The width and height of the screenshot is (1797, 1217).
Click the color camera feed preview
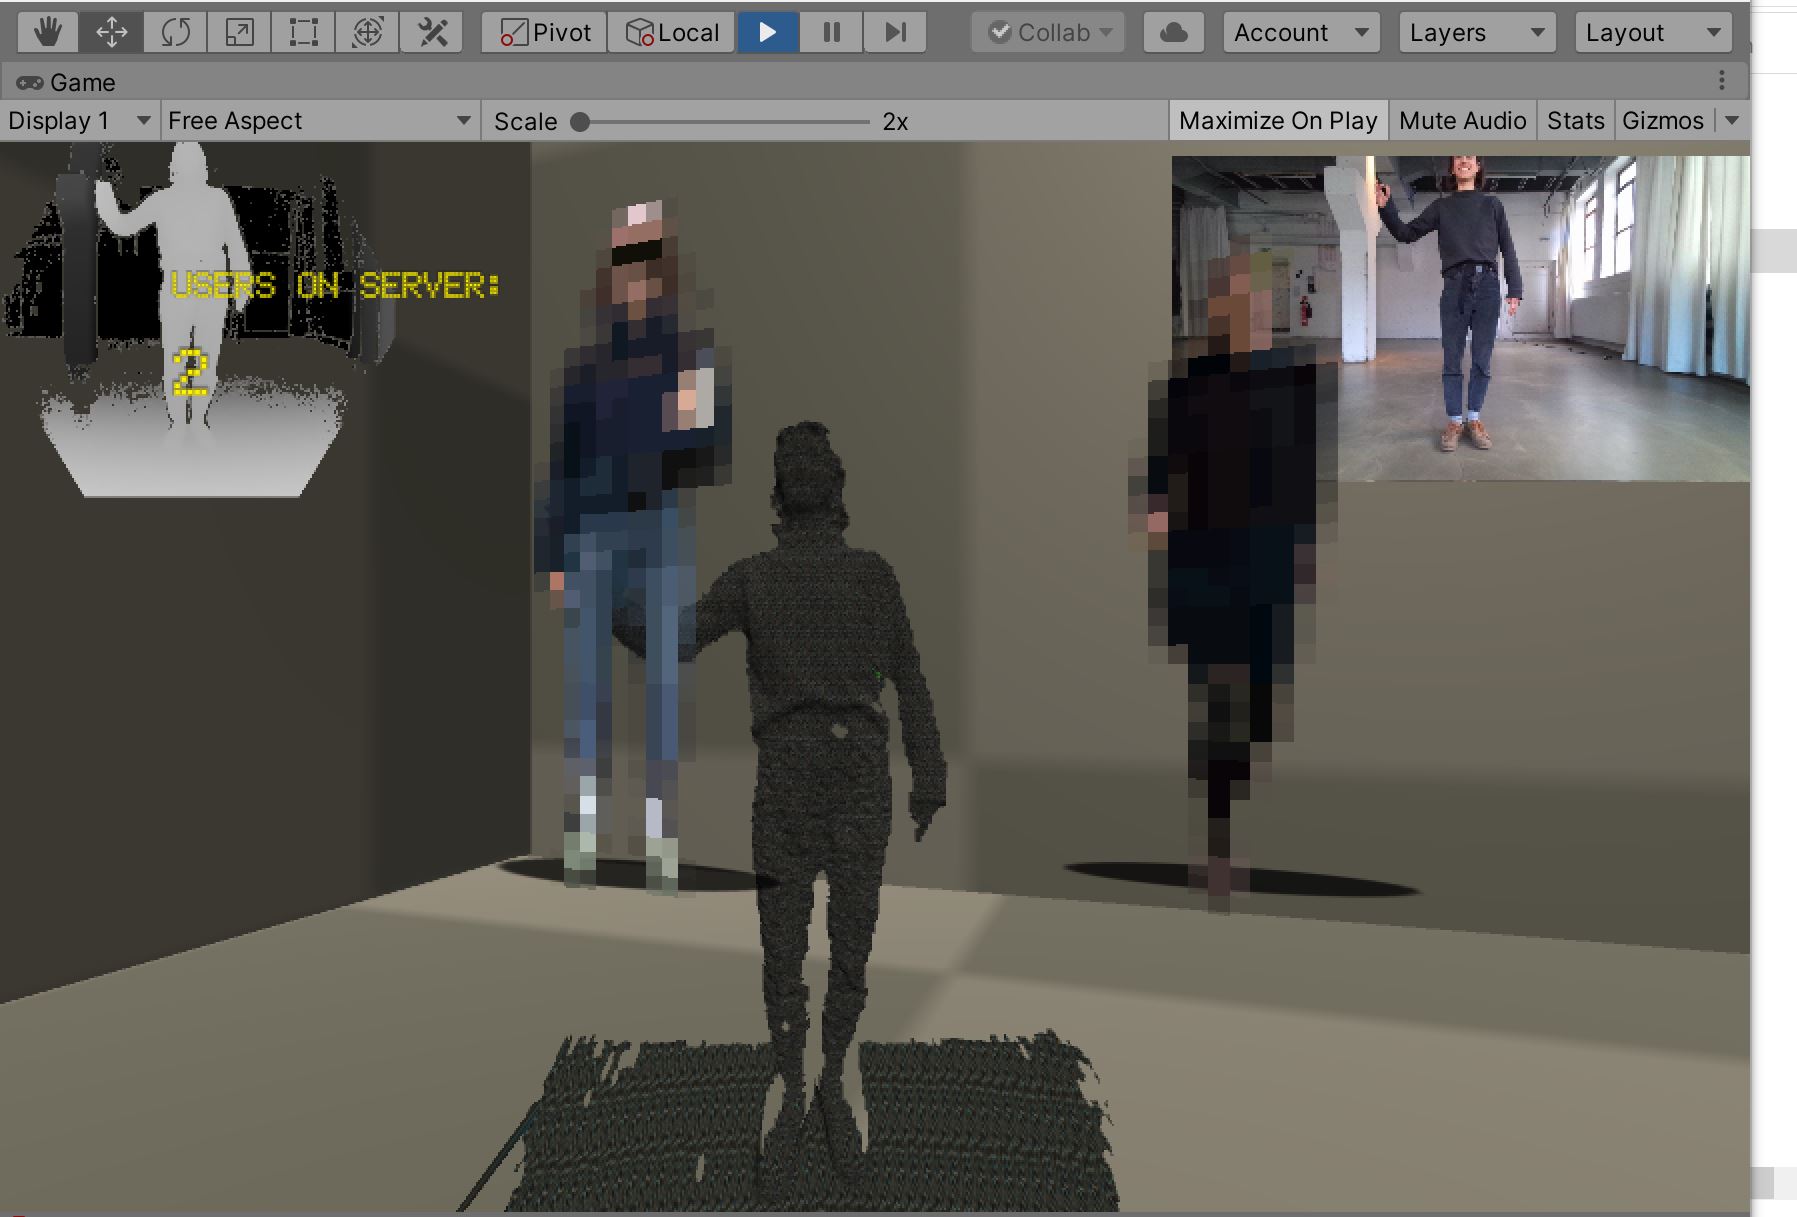tap(1460, 318)
